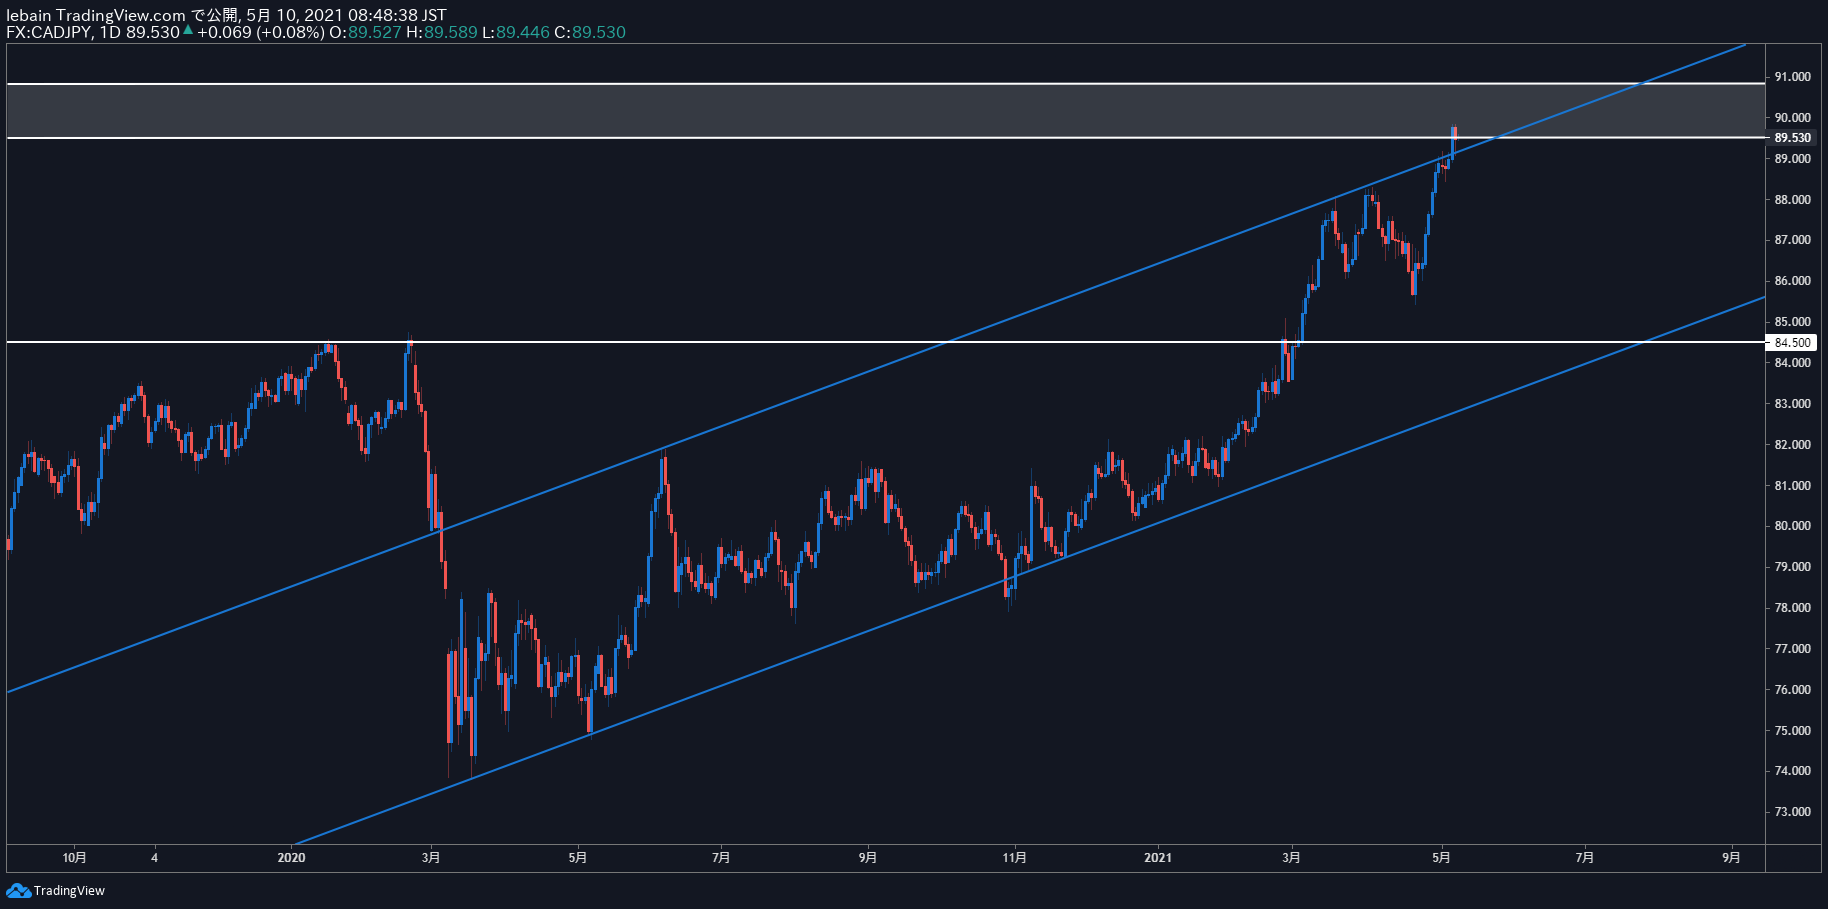
Task: Click the TradingView cloud logo icon
Action: pyautogui.click(x=18, y=890)
